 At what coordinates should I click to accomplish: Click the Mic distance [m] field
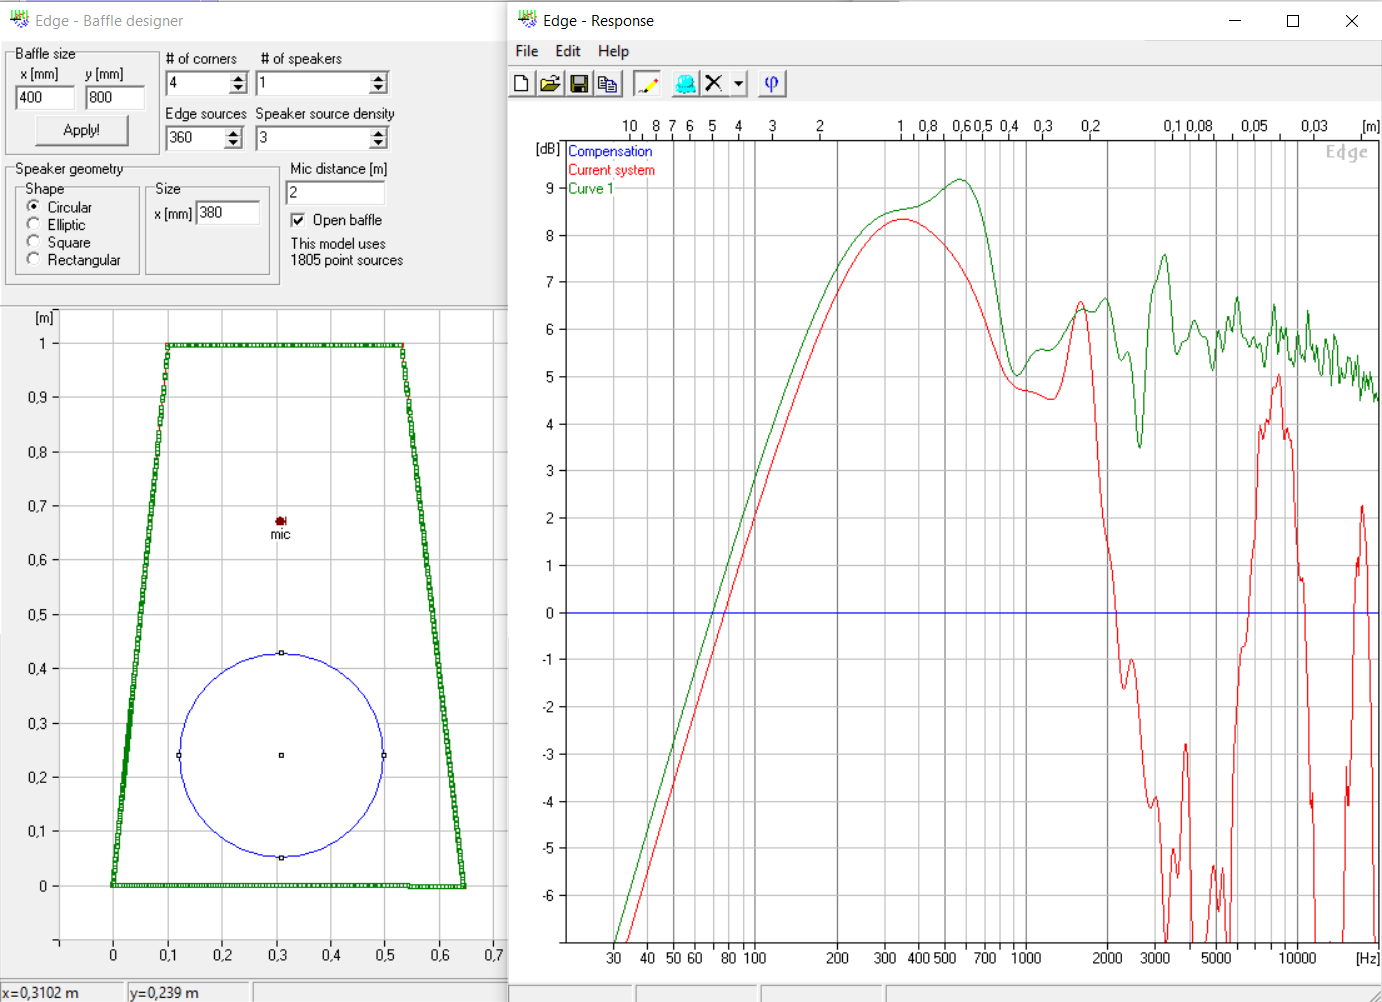click(x=336, y=192)
